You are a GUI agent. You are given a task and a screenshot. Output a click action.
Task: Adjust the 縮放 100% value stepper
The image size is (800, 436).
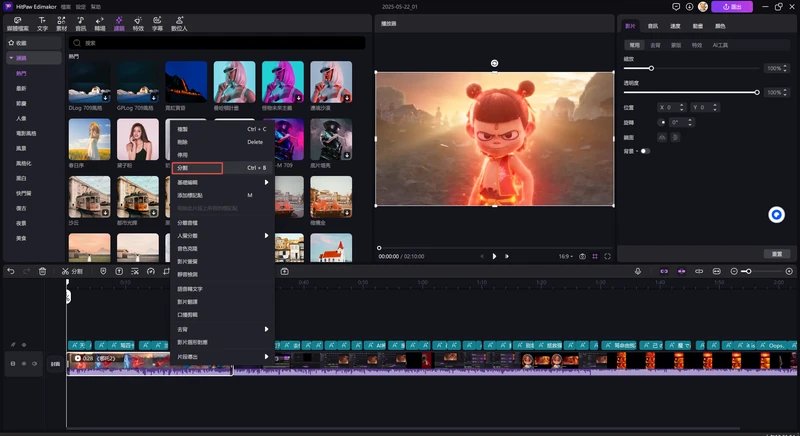(x=785, y=68)
